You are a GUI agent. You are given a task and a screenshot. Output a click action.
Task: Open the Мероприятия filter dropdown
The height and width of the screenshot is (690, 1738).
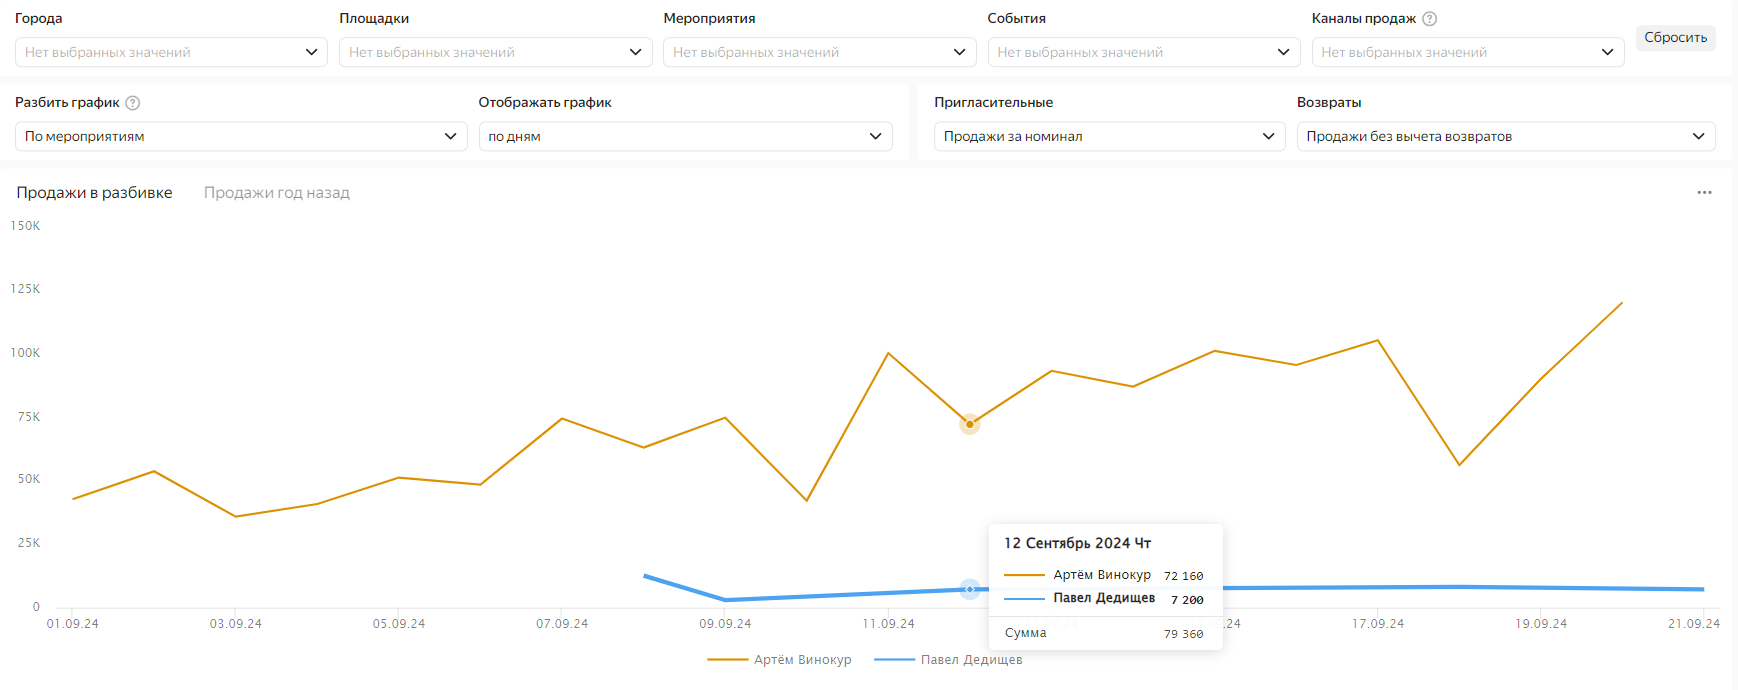coord(819,52)
